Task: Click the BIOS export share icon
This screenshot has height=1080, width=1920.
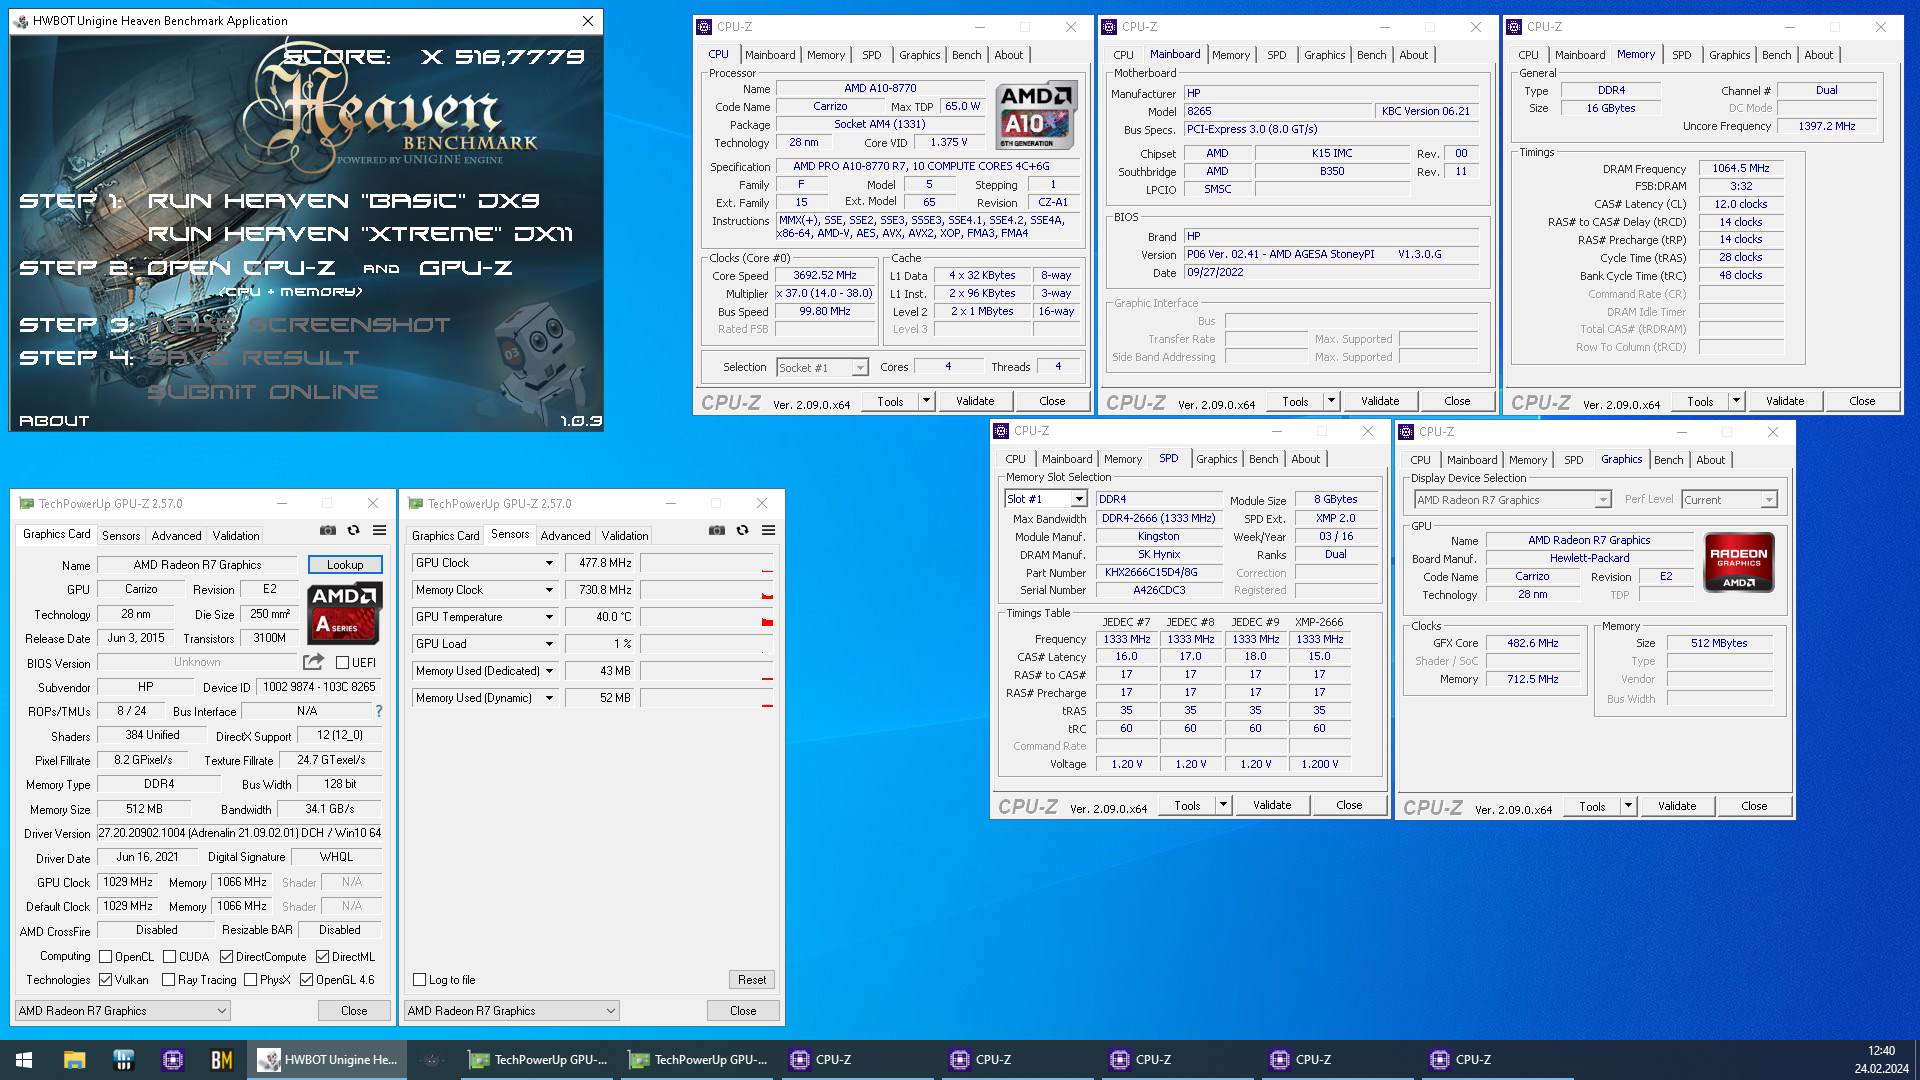Action: (x=313, y=662)
